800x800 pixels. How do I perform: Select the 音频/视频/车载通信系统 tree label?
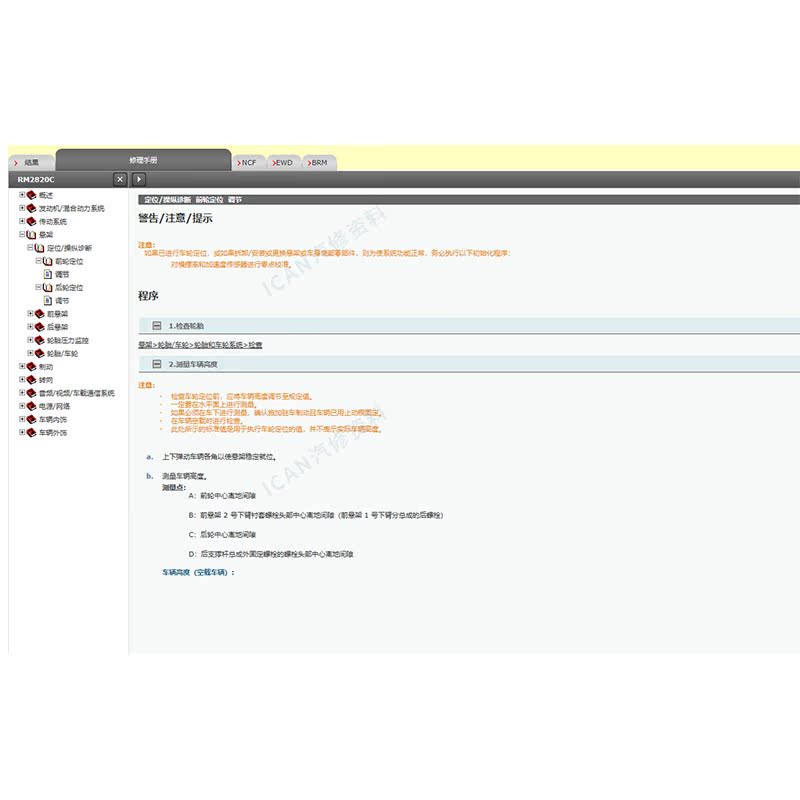(x=77, y=393)
